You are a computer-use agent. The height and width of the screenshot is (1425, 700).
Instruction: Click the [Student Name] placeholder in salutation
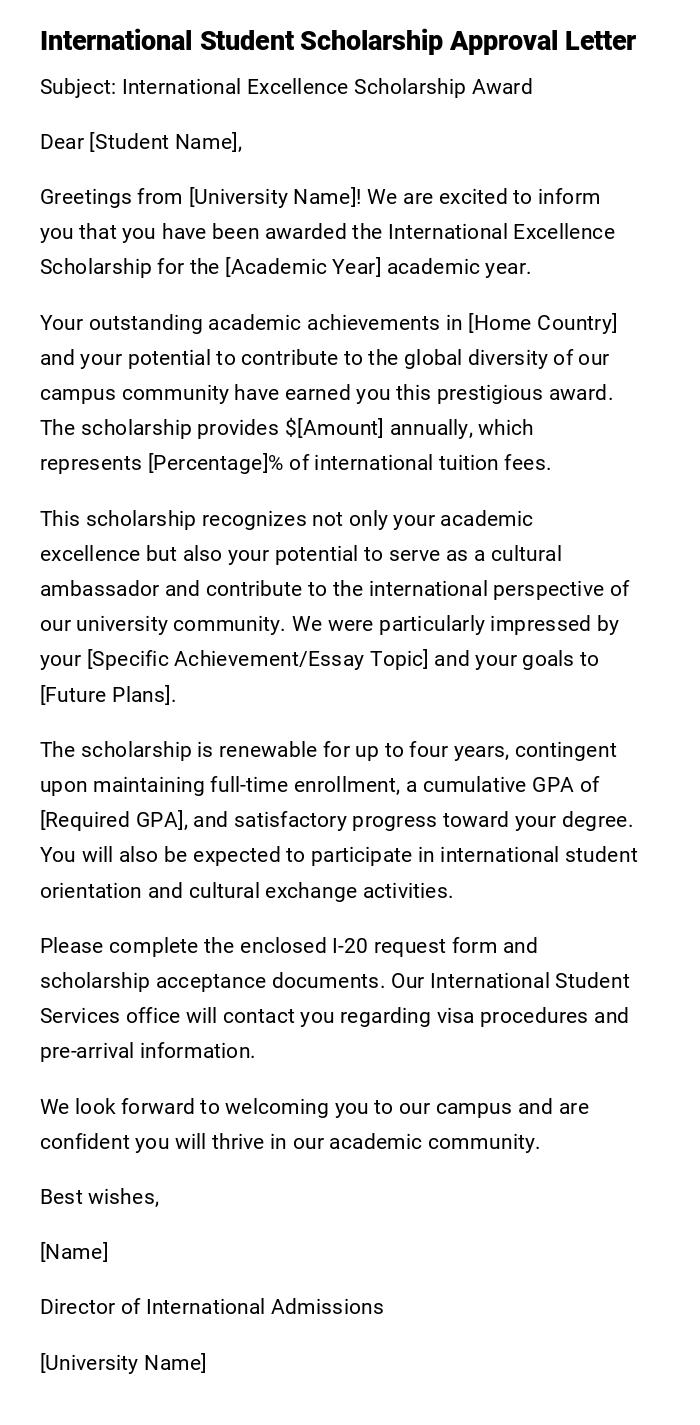point(163,142)
